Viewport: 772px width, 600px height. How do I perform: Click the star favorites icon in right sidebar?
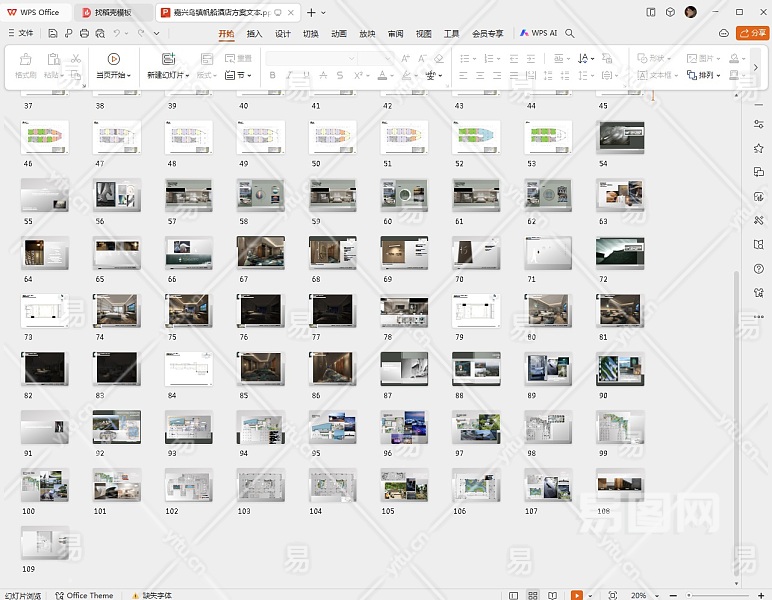(760, 148)
